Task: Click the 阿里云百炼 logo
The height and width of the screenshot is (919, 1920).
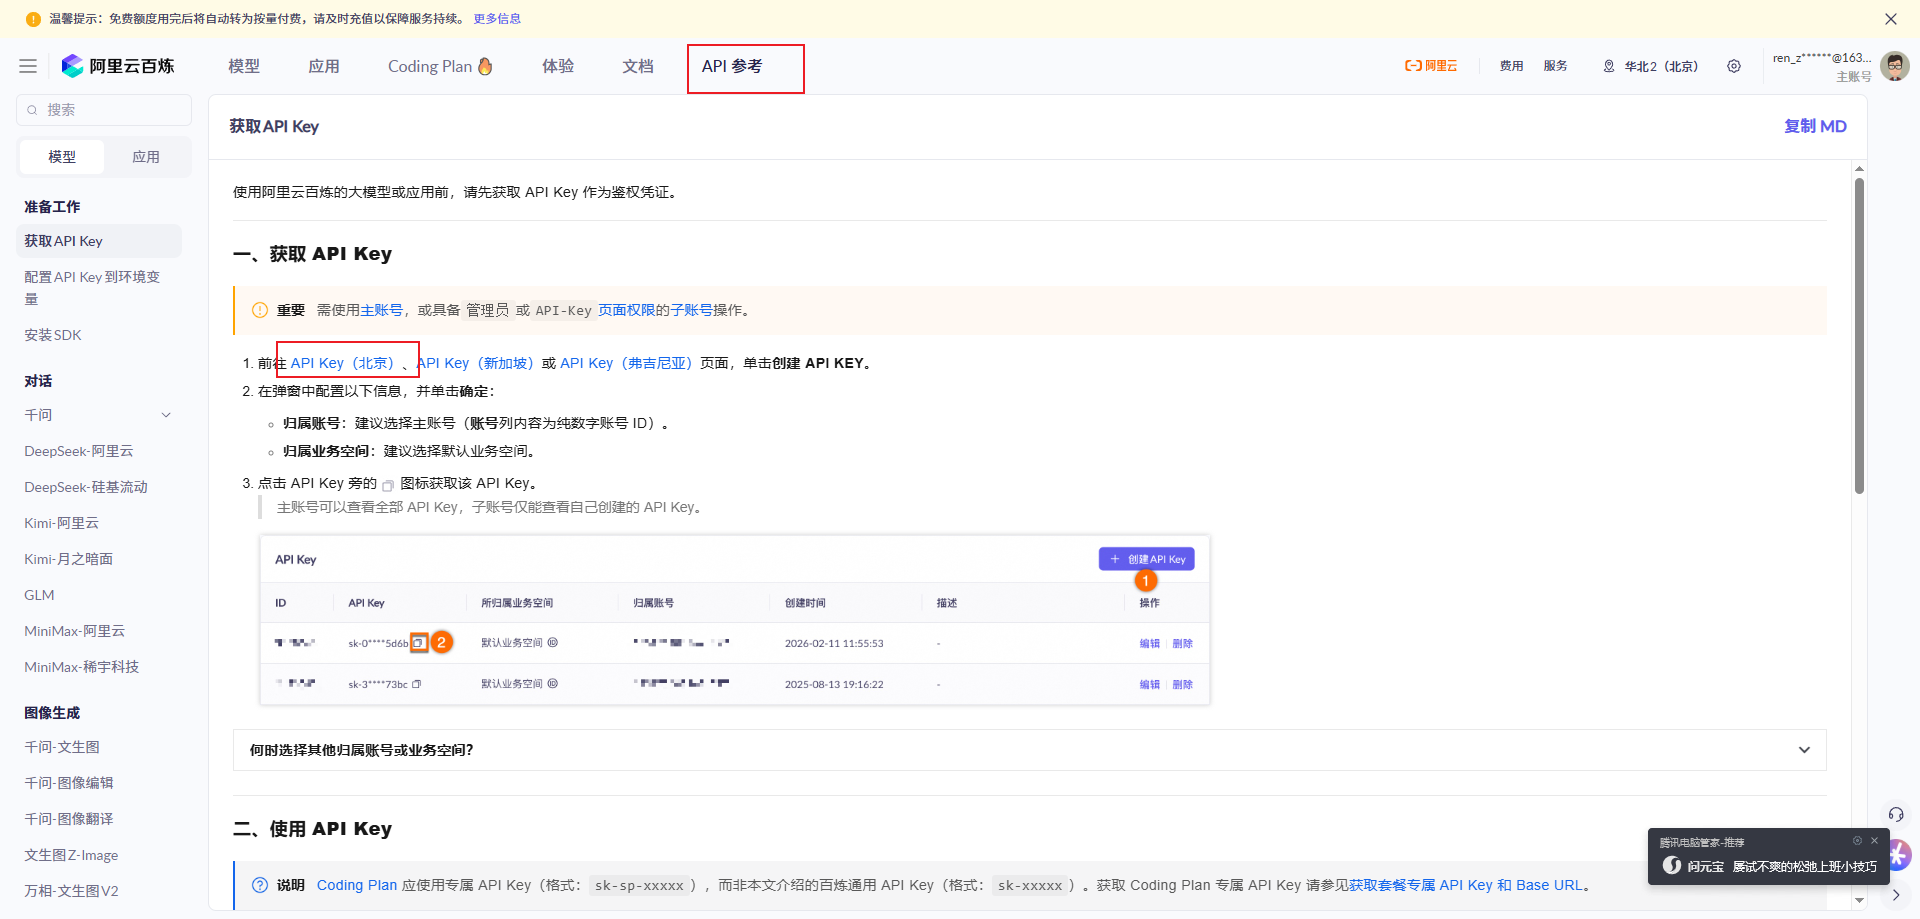Action: (118, 66)
